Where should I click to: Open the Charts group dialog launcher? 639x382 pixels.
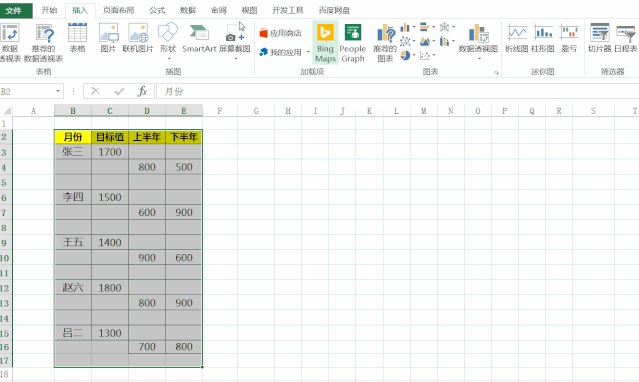[496, 73]
